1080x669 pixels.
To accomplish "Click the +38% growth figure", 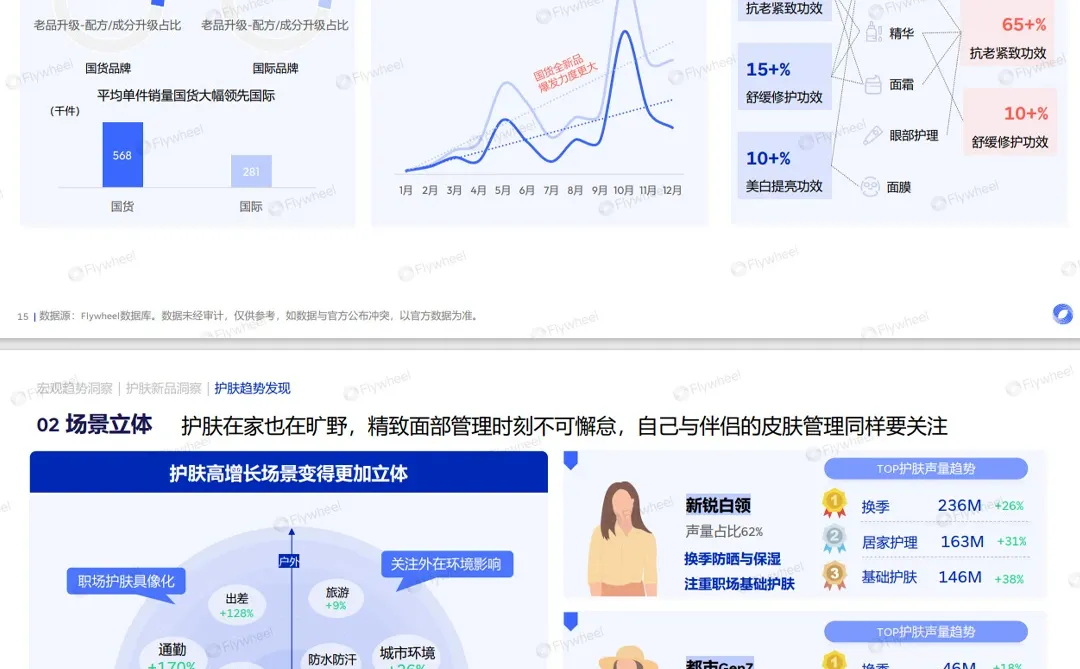I will pyautogui.click(x=1009, y=579).
